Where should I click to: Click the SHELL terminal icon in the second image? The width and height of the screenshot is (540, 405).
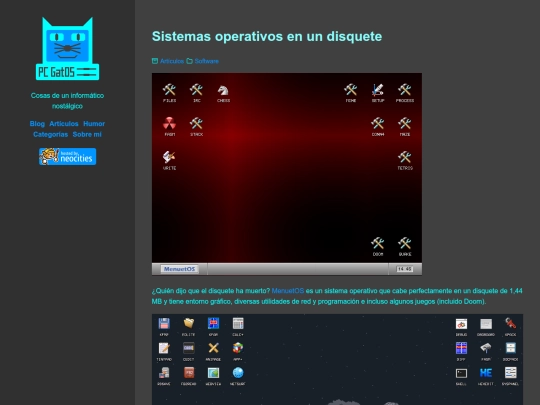[x=461, y=376]
